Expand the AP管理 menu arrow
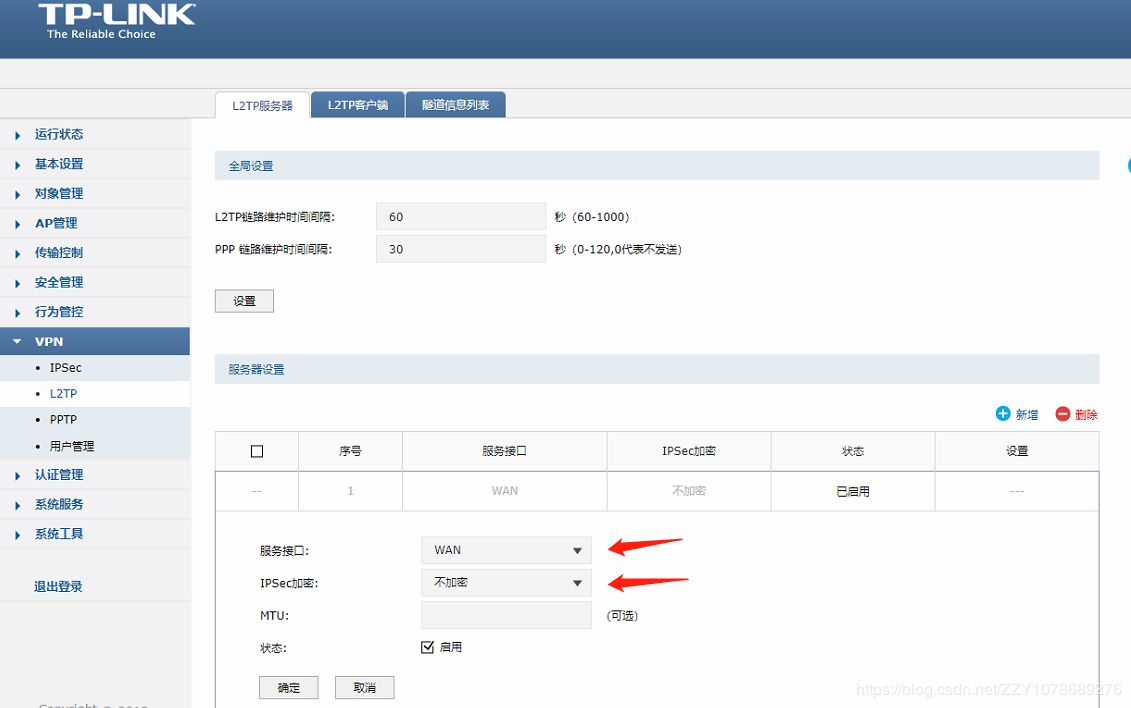This screenshot has height=708, width=1131. pos(17,224)
